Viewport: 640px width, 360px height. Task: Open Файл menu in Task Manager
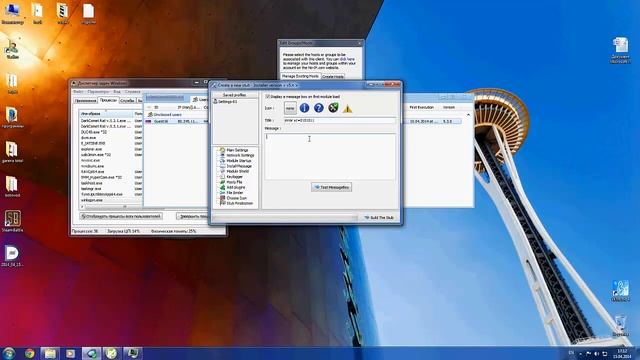[x=78, y=92]
